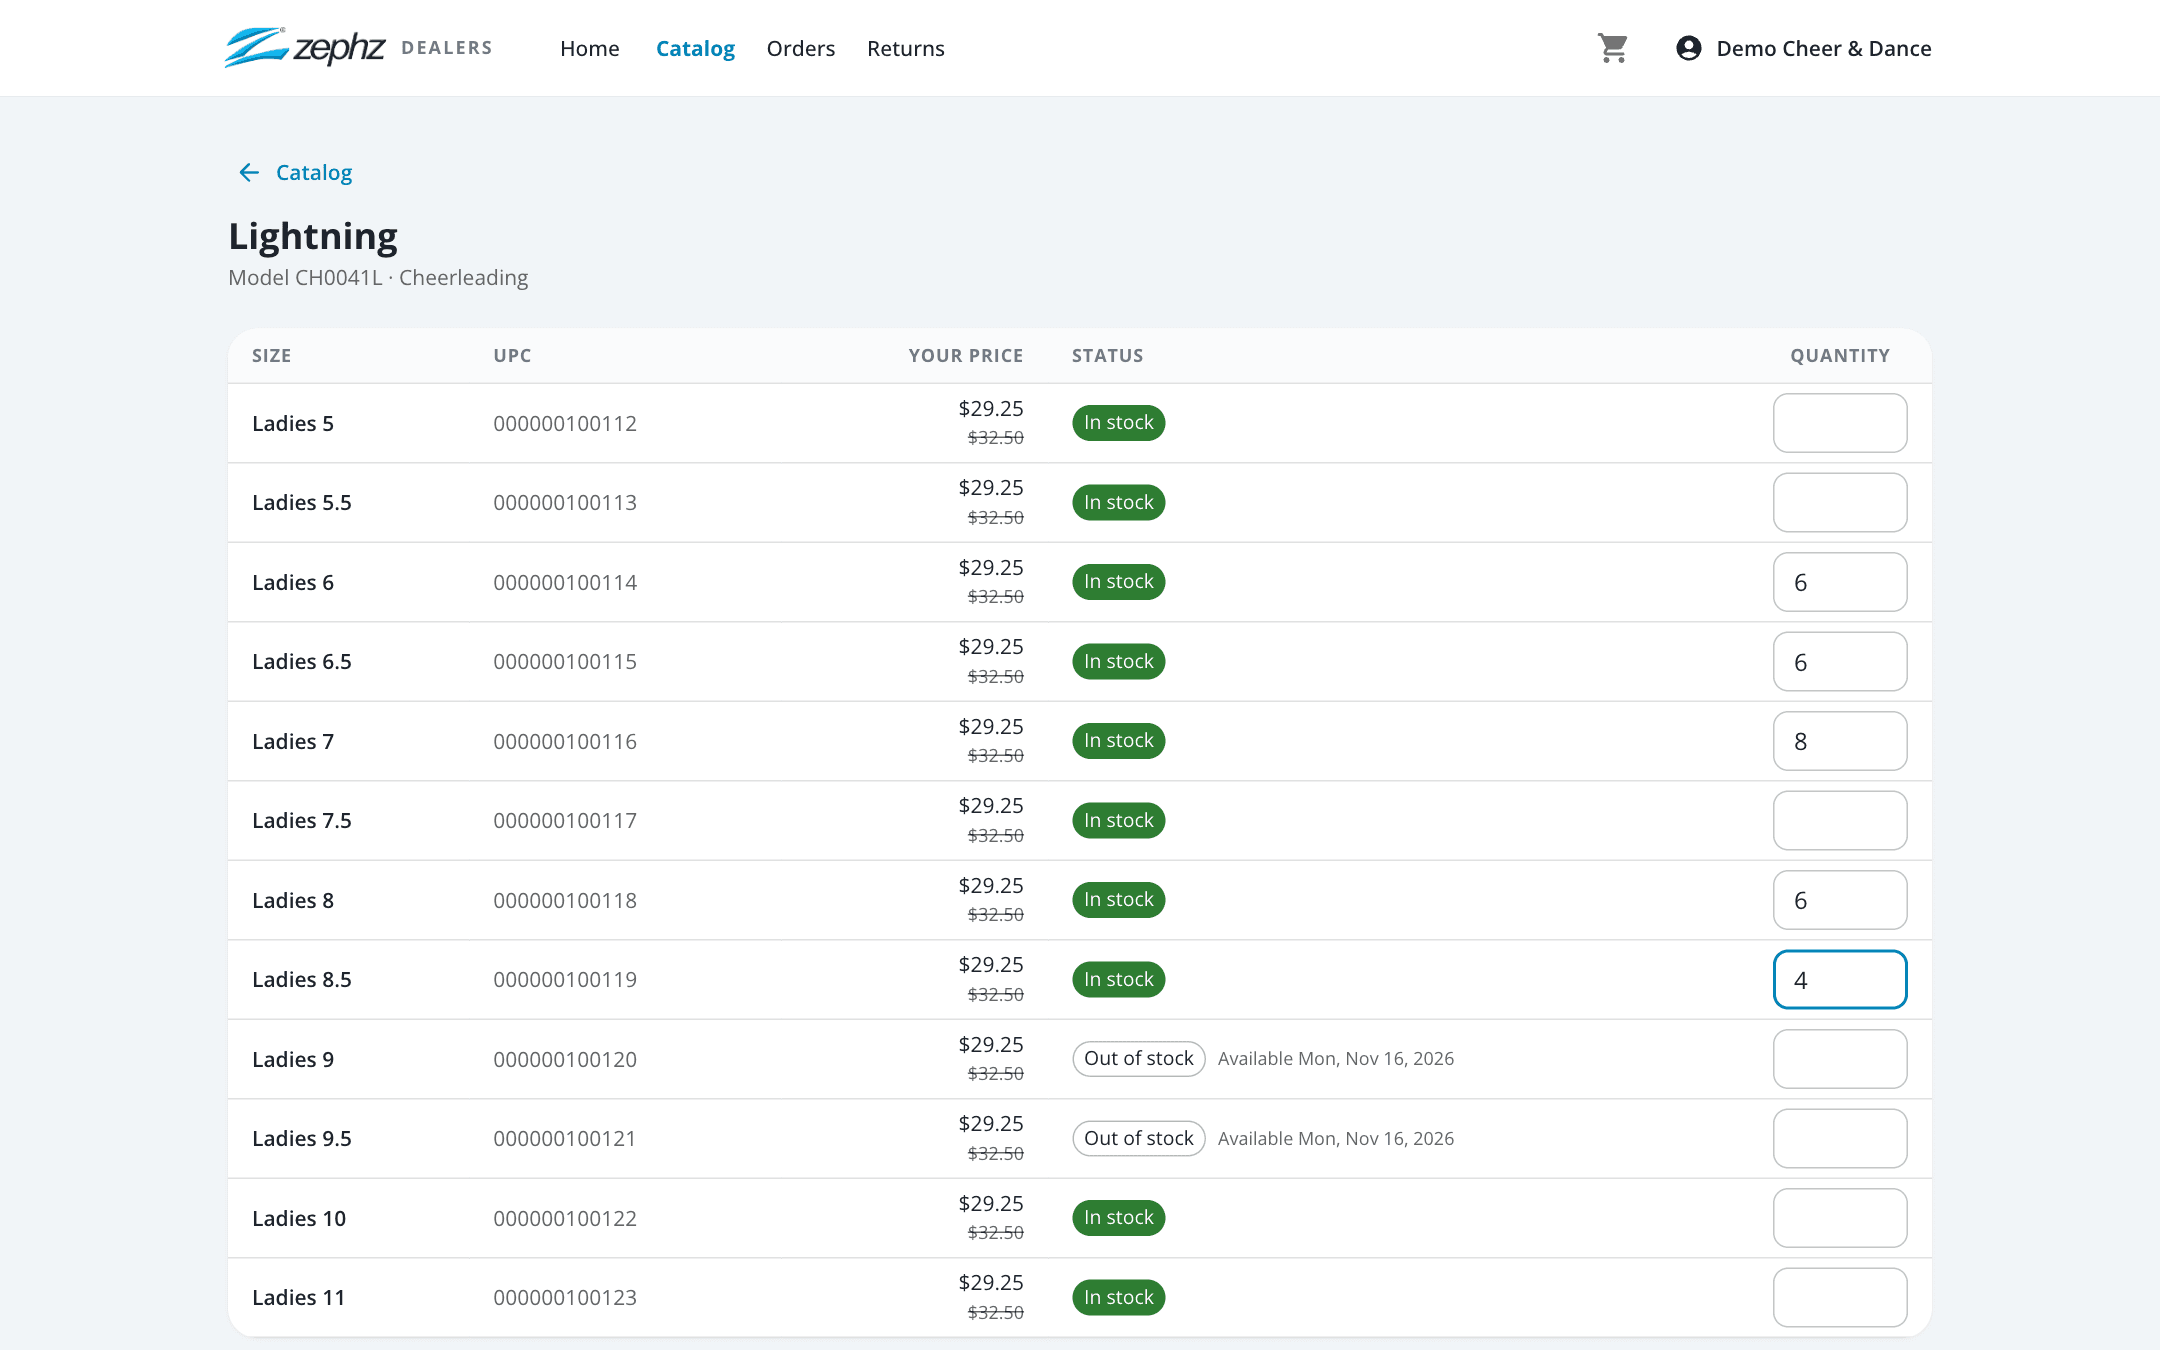Click the $29.25 price for Ladies 6

pos(991,567)
